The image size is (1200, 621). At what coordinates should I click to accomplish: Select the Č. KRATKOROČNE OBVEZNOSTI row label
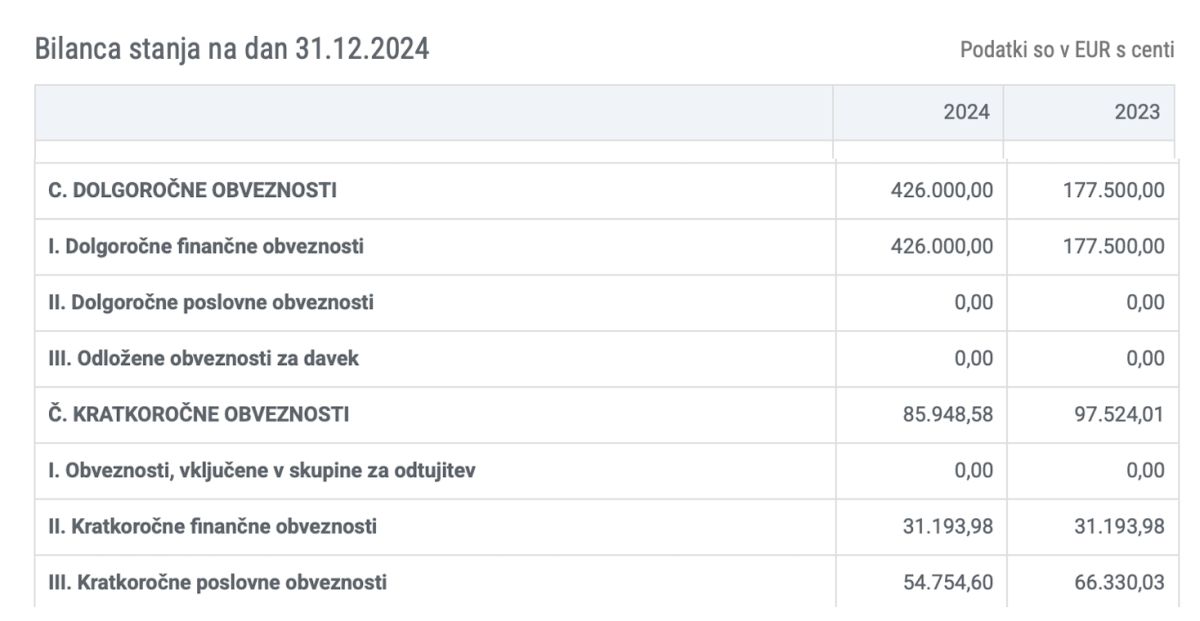(198, 414)
